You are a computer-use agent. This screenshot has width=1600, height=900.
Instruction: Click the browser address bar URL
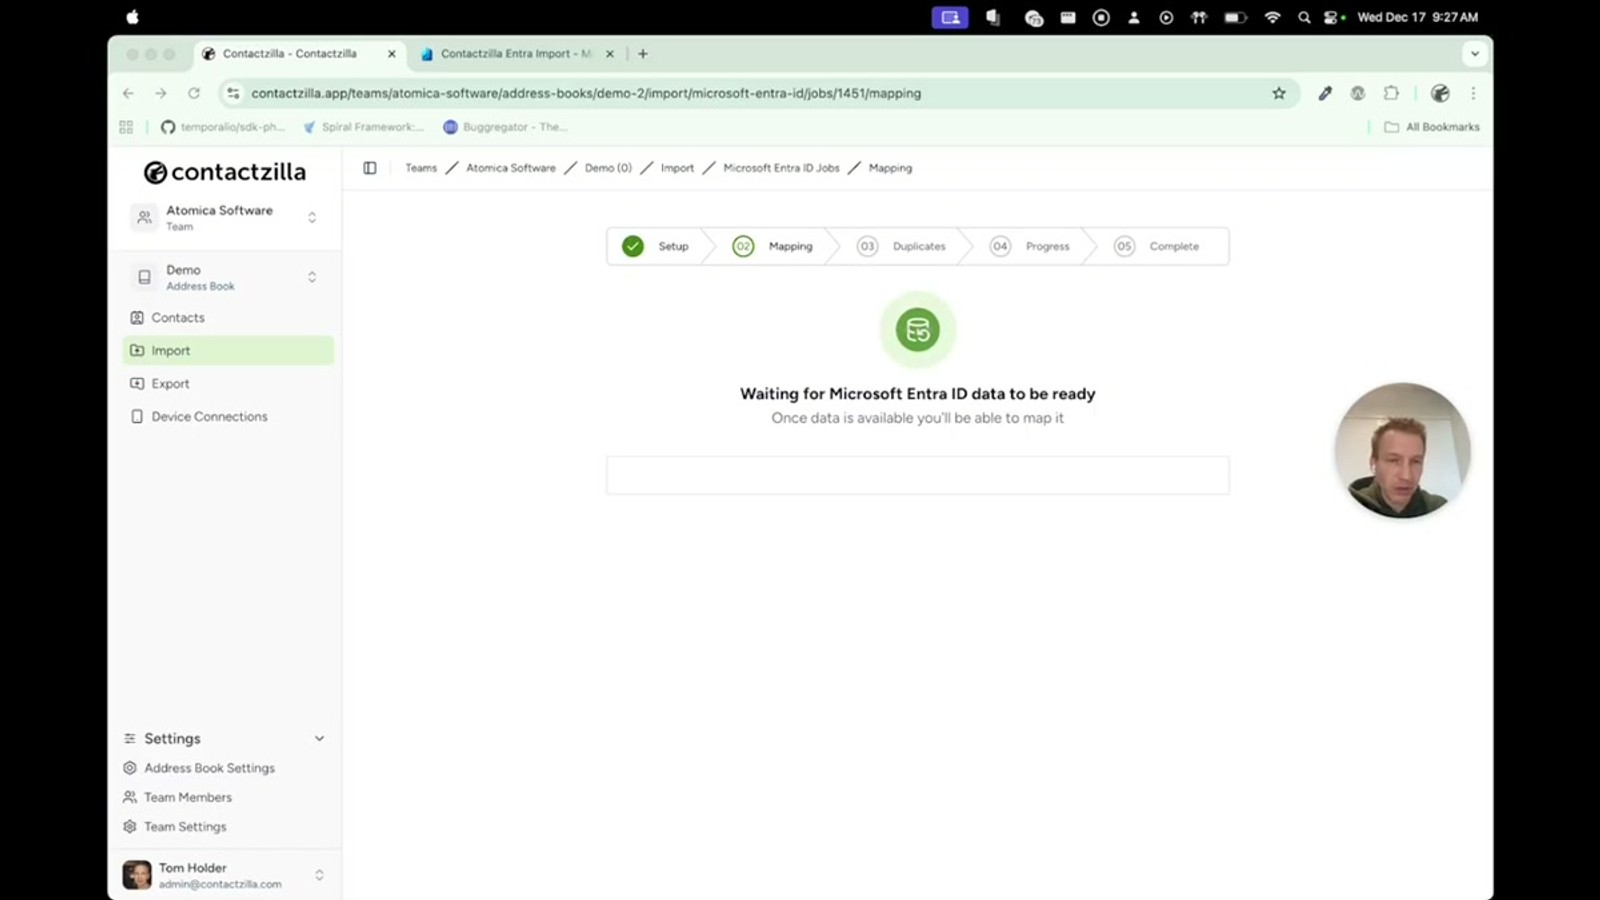coord(586,93)
